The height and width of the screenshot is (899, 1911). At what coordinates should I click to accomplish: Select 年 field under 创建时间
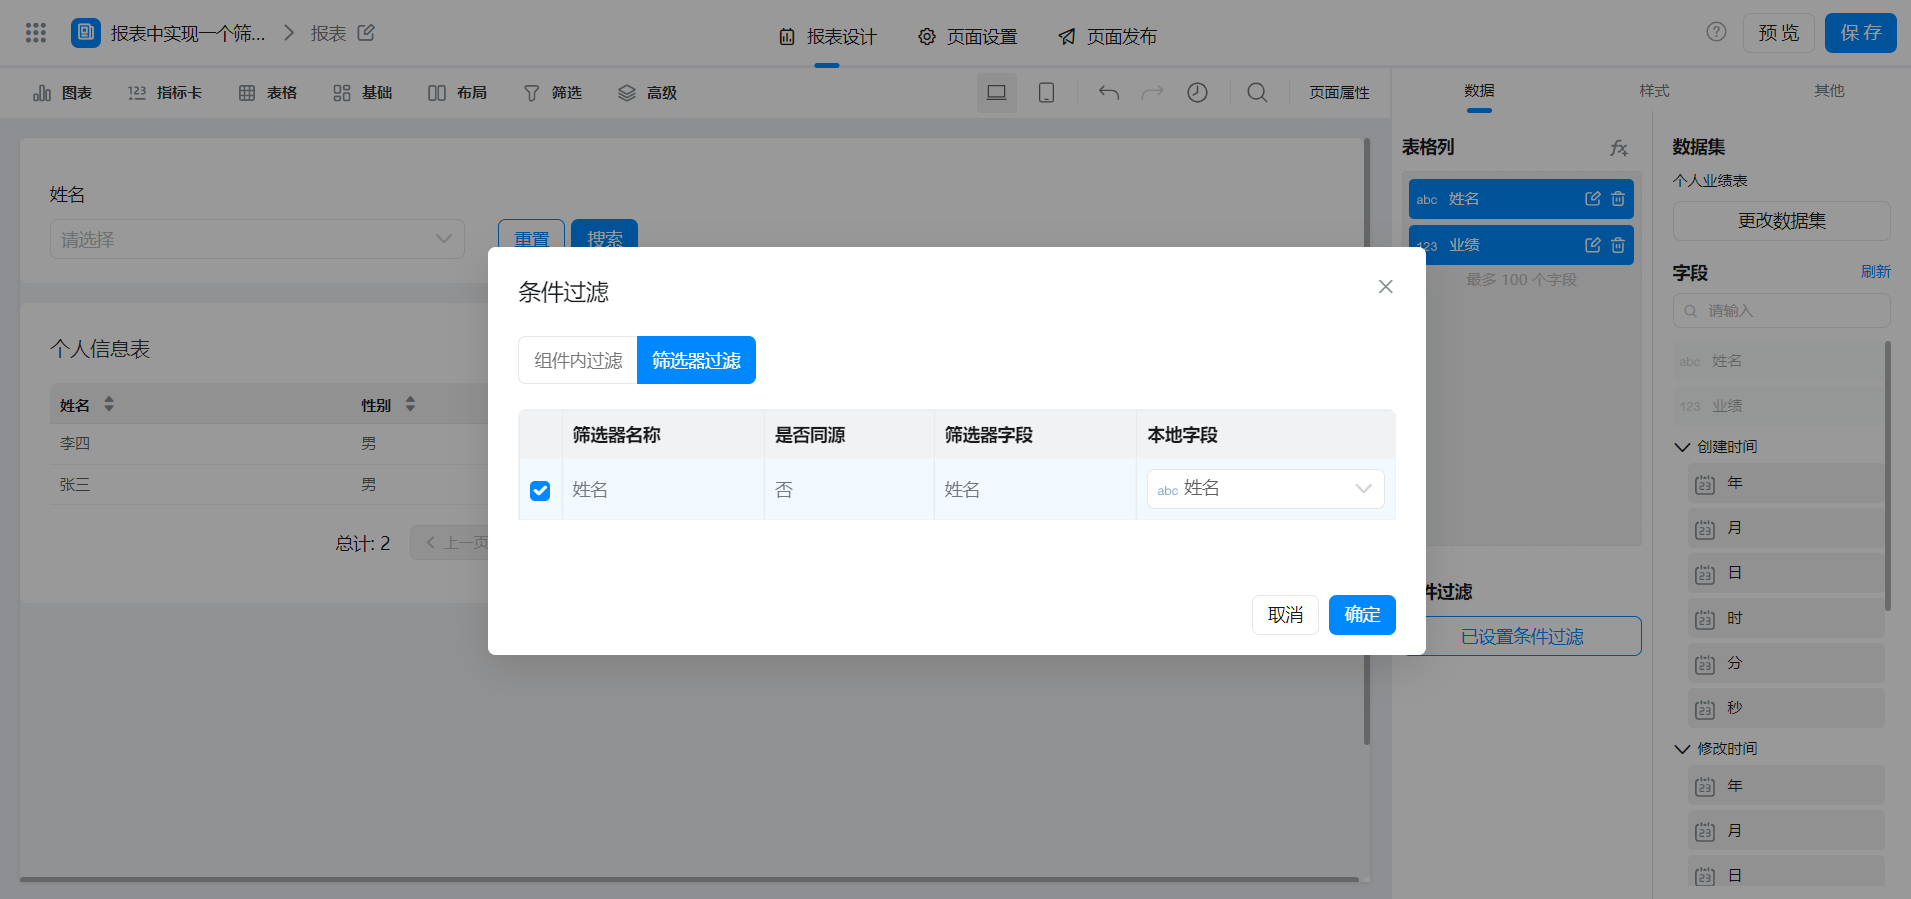click(1786, 483)
